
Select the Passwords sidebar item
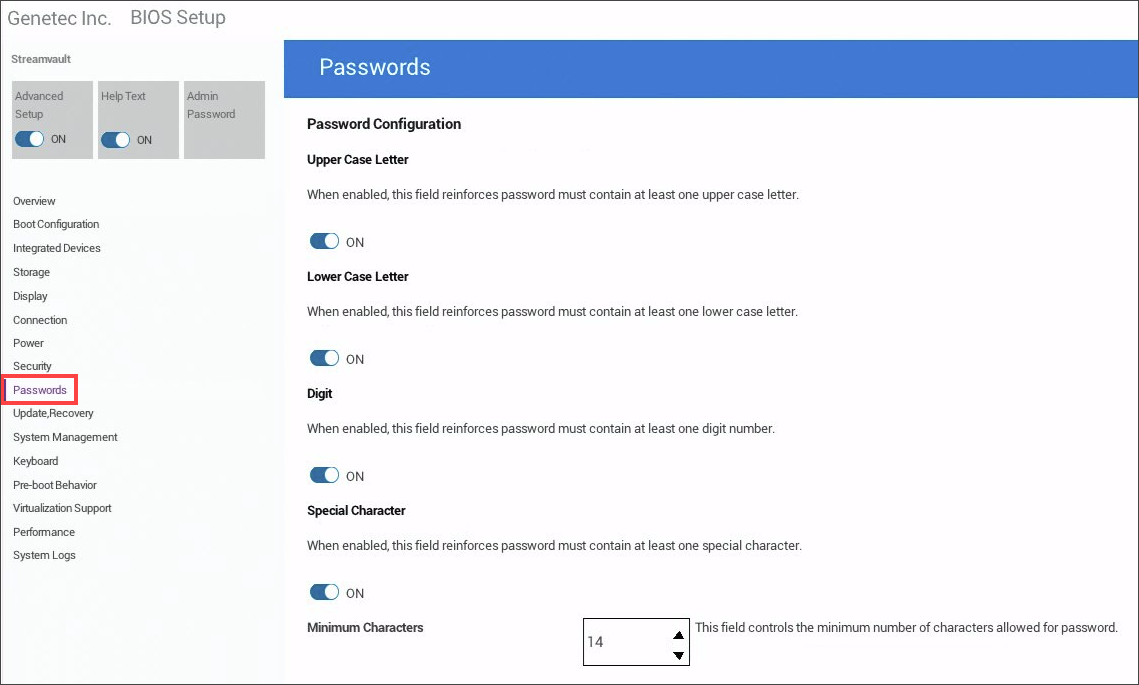(x=40, y=390)
